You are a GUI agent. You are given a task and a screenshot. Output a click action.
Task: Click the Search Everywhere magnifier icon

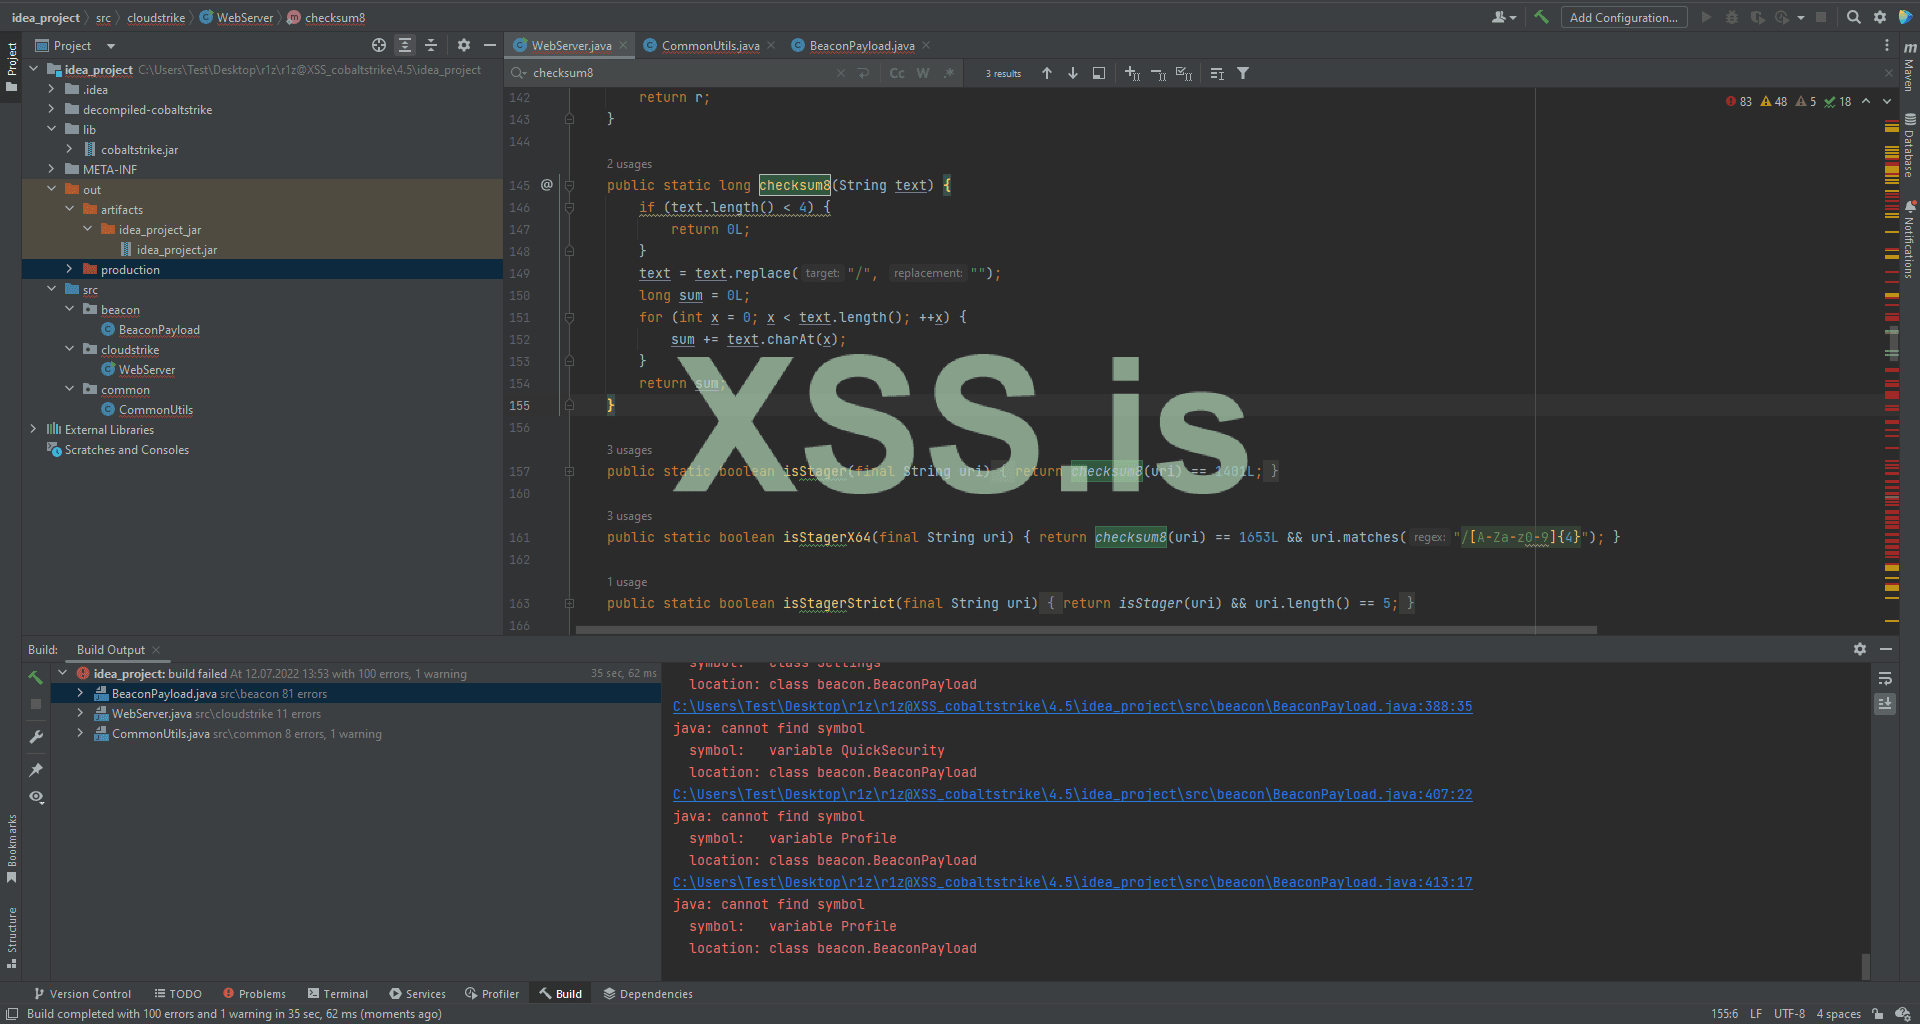tap(1853, 17)
